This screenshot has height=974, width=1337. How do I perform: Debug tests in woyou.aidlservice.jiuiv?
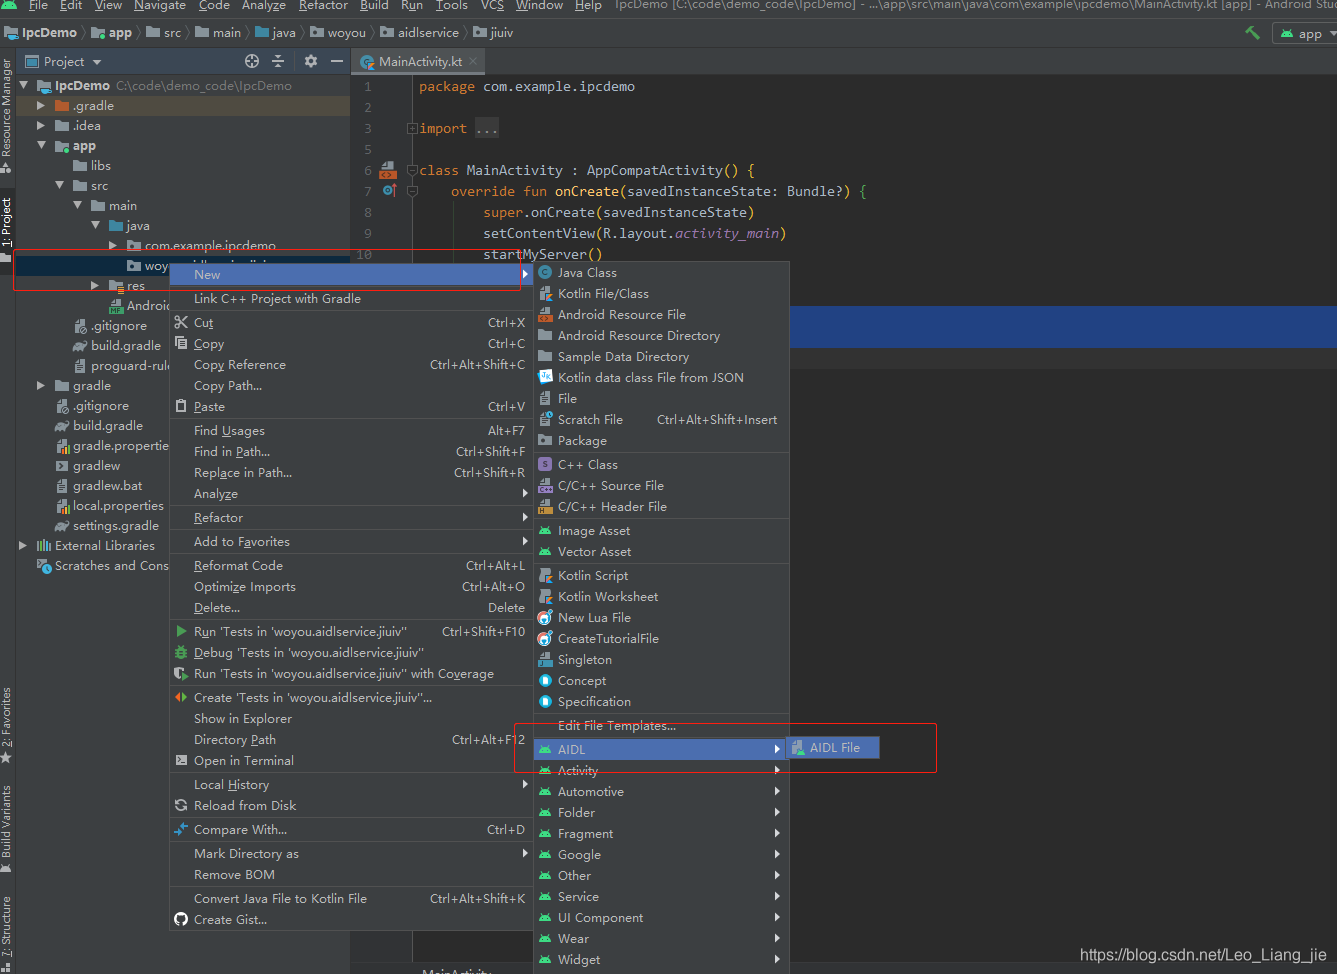coord(350,652)
